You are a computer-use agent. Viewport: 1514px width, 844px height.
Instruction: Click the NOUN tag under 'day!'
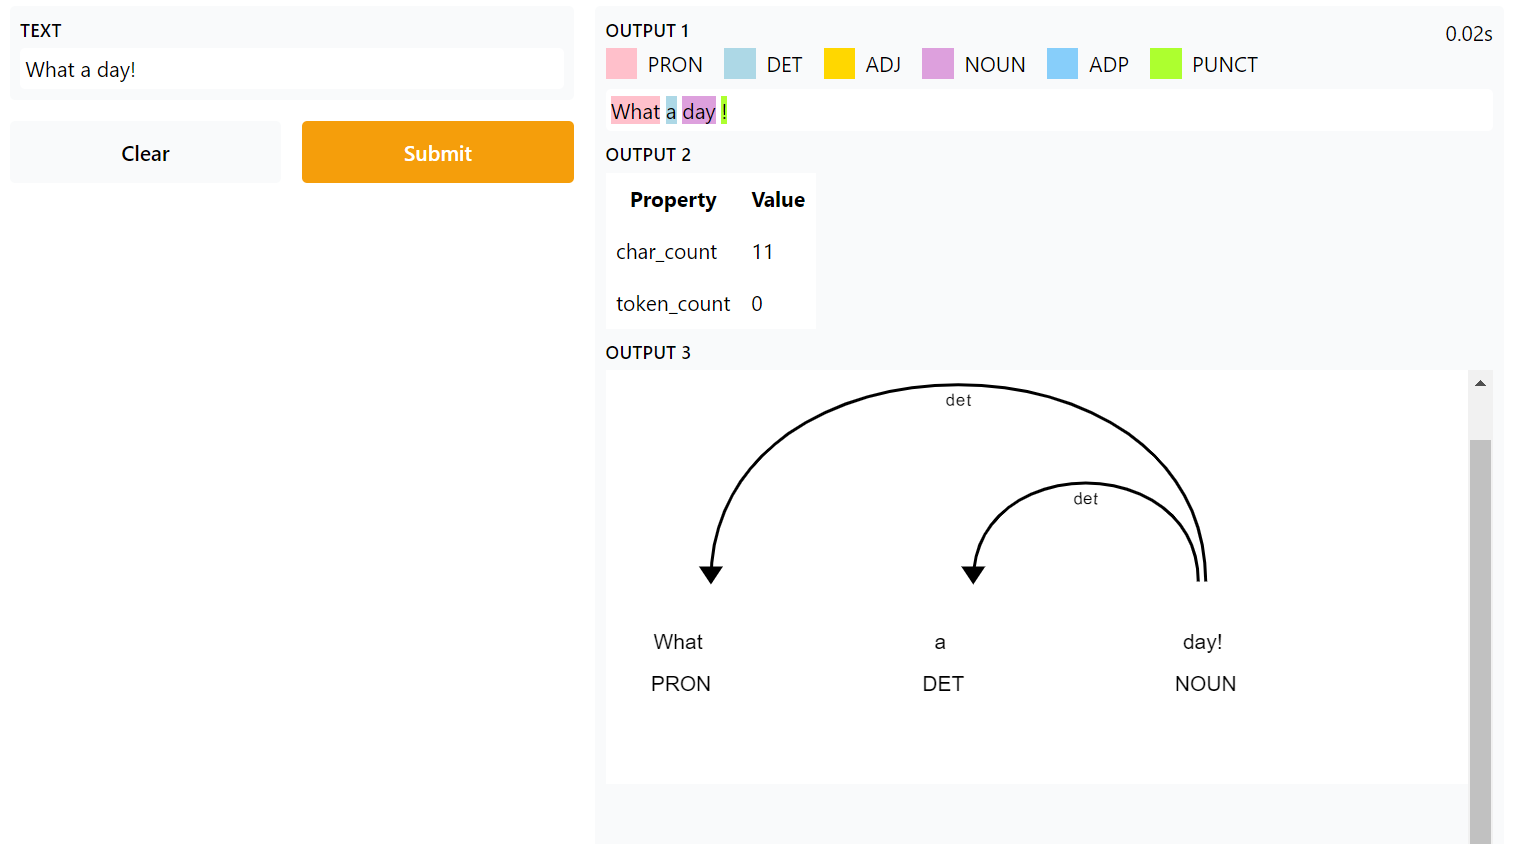click(x=1205, y=683)
